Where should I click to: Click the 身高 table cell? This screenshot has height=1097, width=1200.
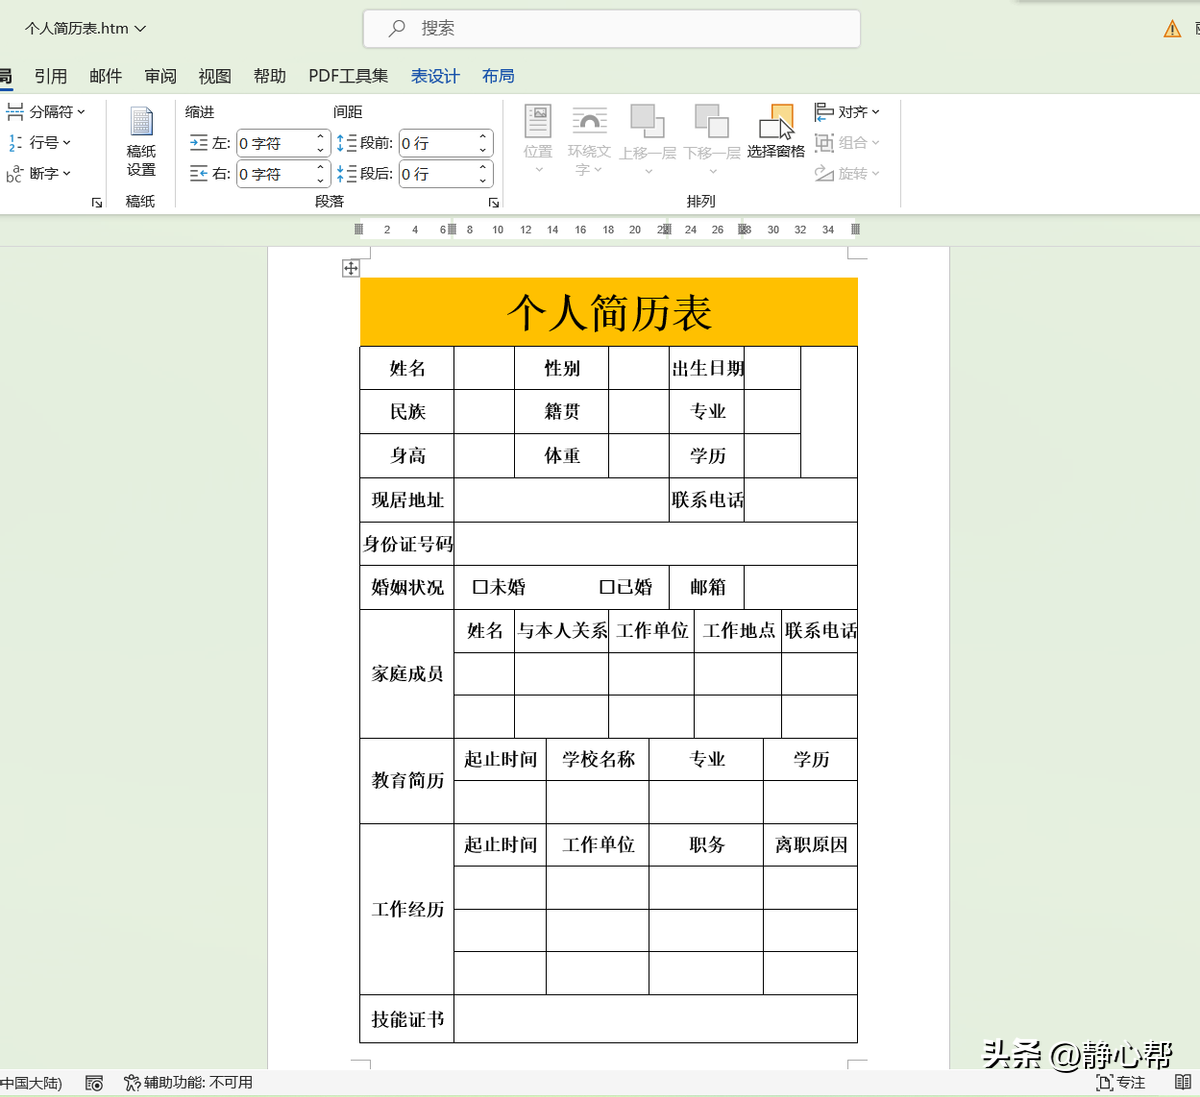tap(407, 455)
